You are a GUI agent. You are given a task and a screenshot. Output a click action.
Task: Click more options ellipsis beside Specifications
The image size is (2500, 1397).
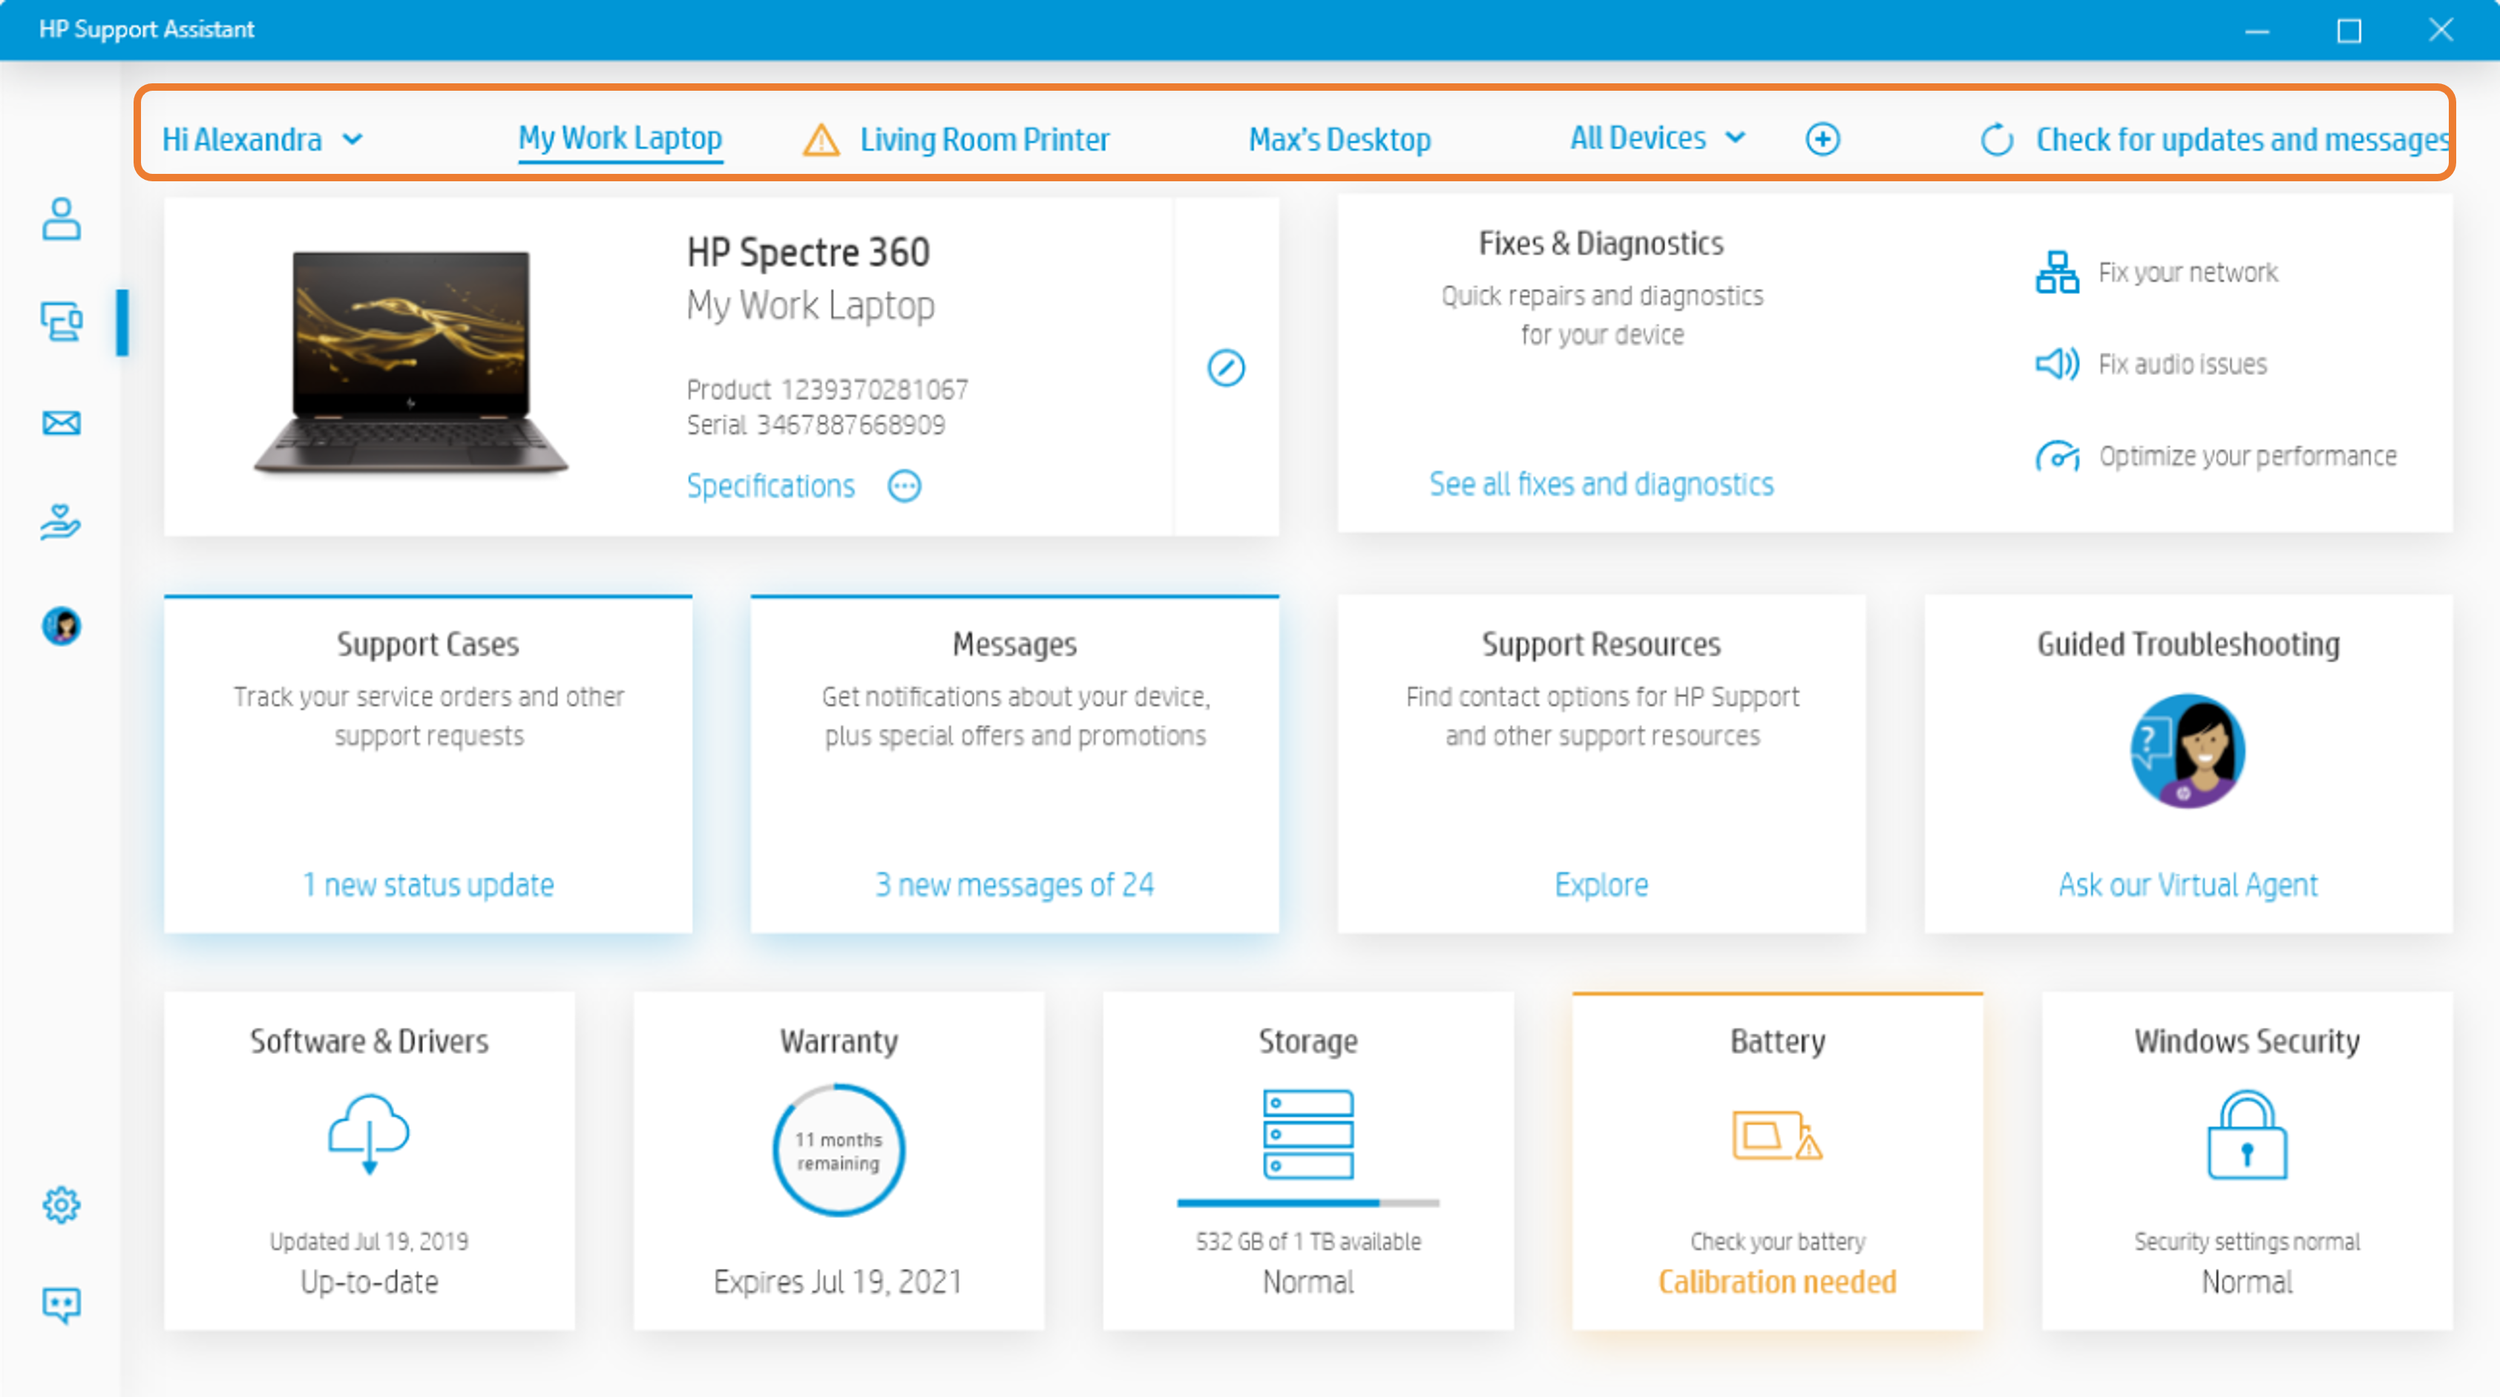(x=904, y=486)
